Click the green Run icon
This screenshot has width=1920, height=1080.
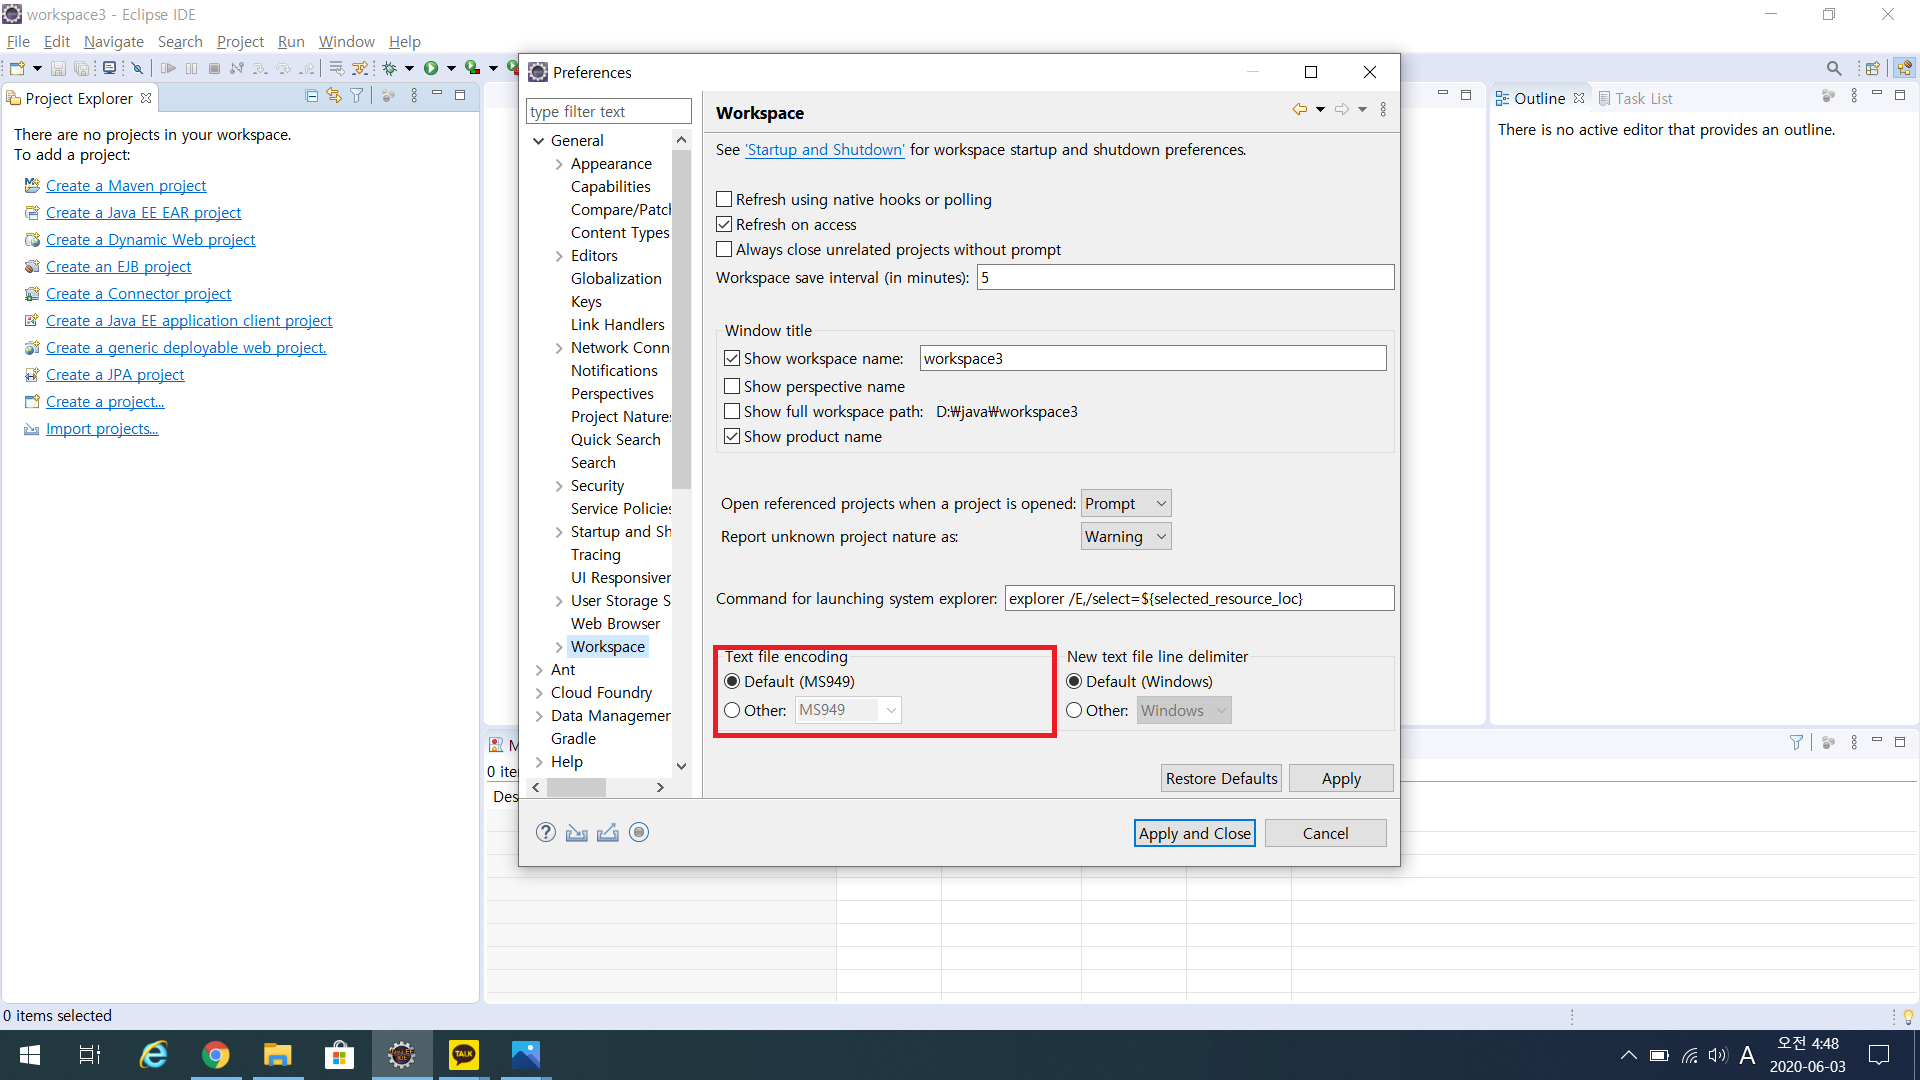[431, 68]
